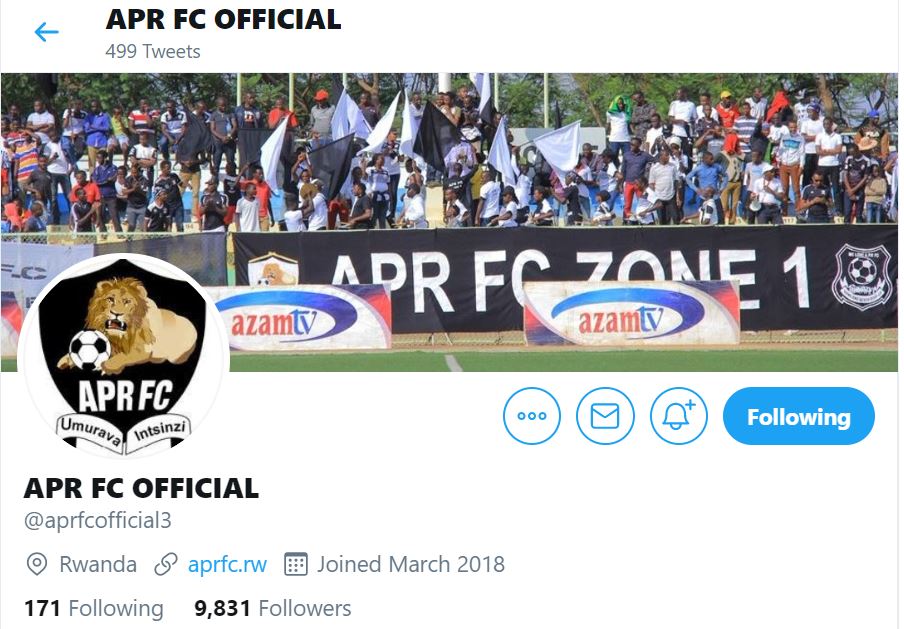Click the 499 Tweets count text
The image size is (904, 629).
[153, 51]
